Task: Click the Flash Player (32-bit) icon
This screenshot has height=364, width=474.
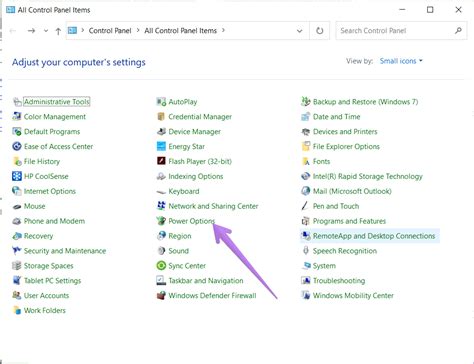Action: pos(161,161)
